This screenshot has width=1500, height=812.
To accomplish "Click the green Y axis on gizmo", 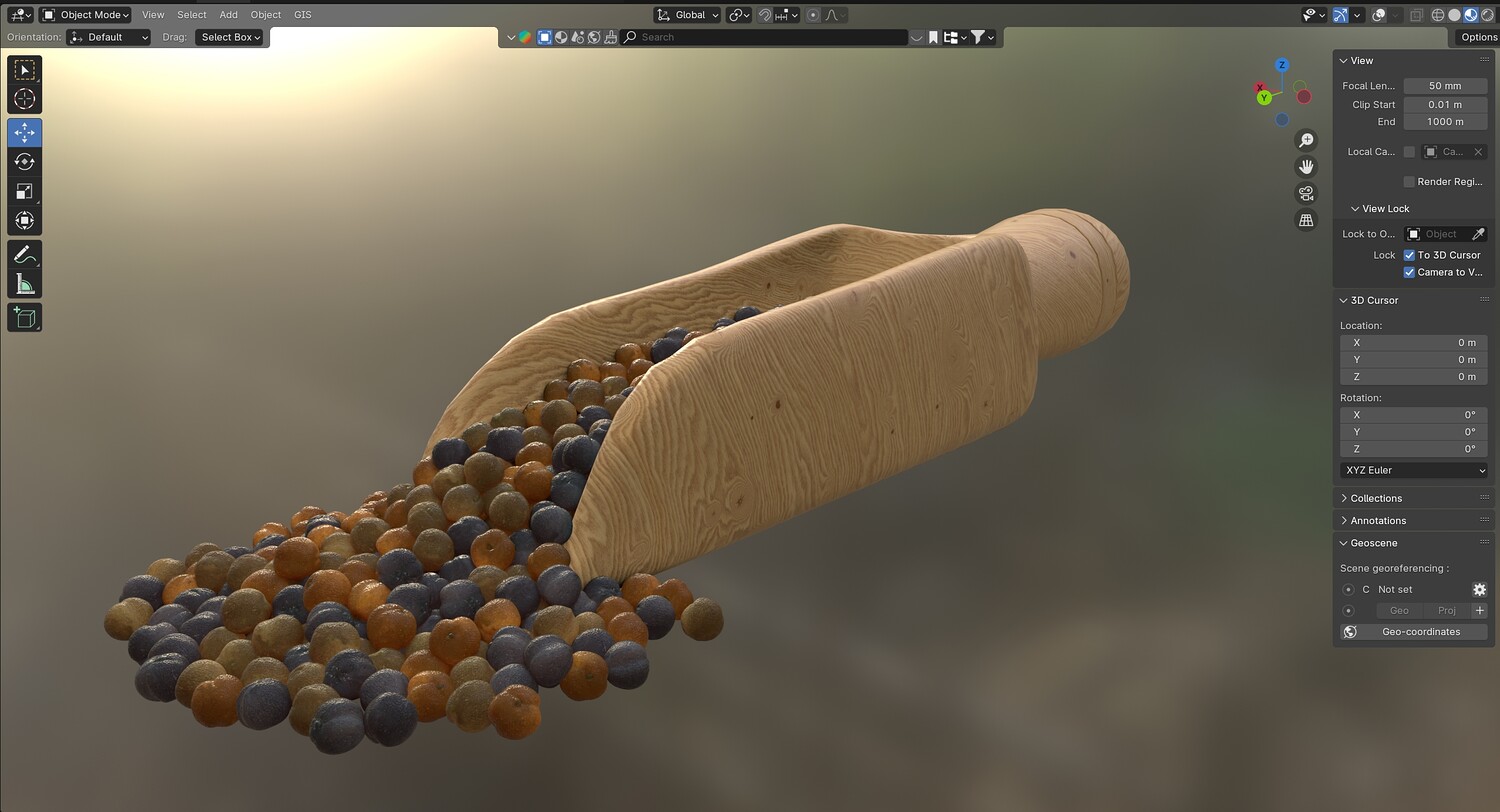I will [x=1264, y=98].
